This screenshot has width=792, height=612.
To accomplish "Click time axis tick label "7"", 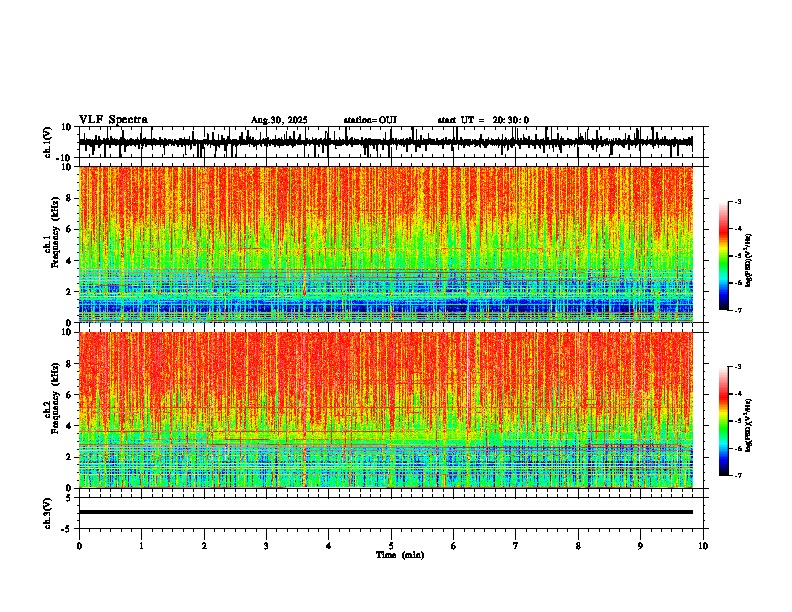I will tap(516, 546).
